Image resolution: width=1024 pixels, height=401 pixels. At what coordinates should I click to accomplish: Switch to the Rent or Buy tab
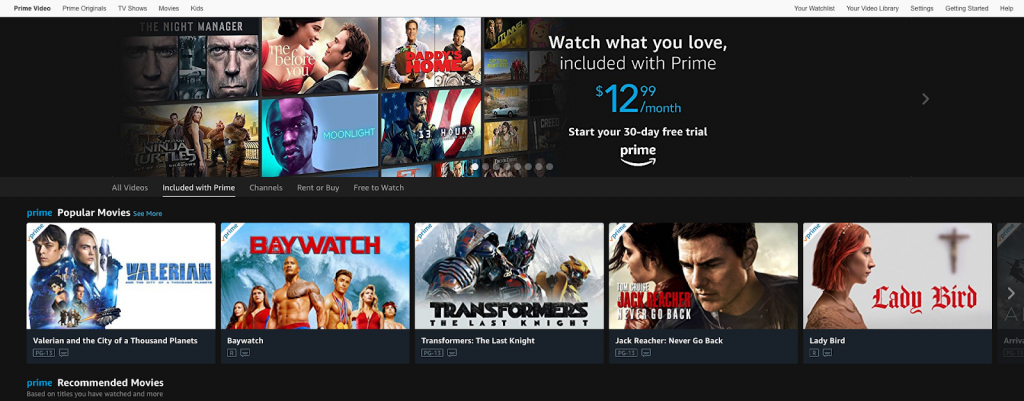[318, 187]
